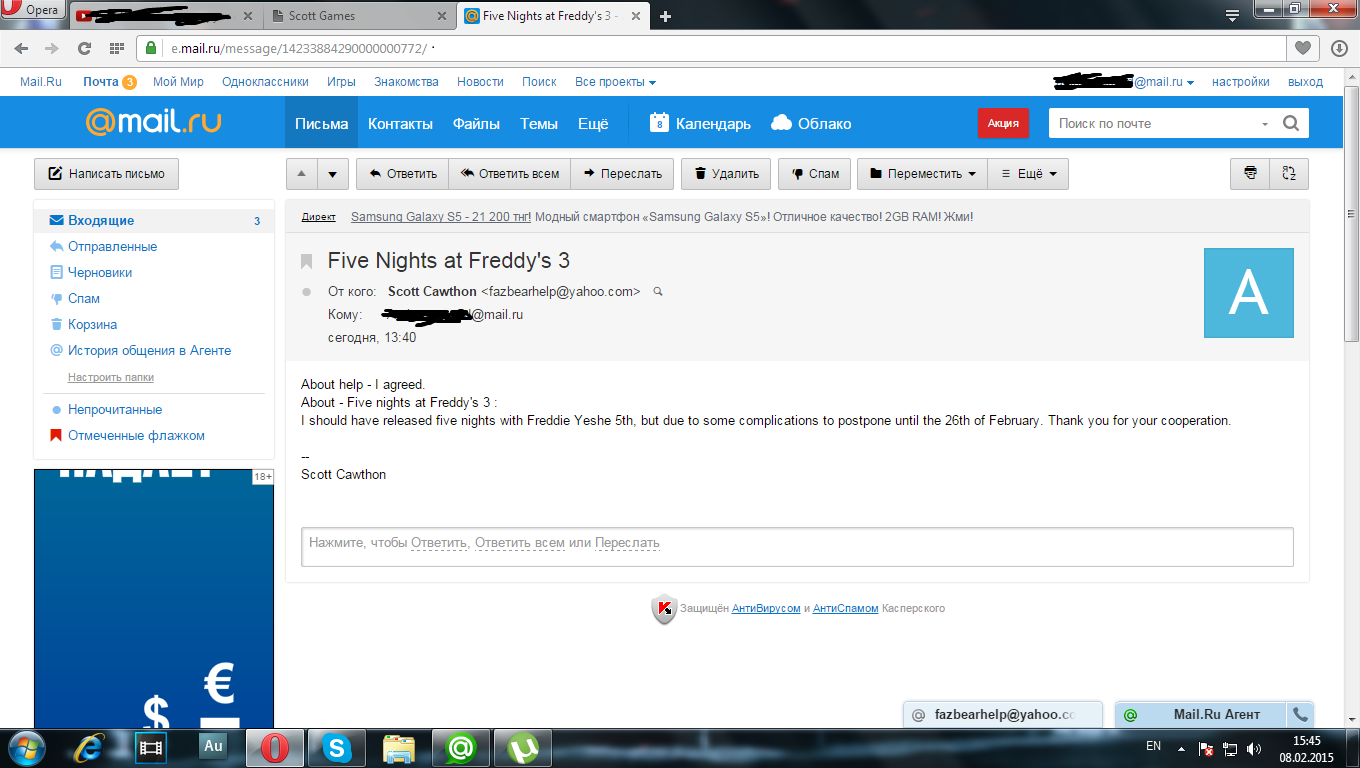Toggle the flag on this email
Screen dimensions: 1360x768
307,261
